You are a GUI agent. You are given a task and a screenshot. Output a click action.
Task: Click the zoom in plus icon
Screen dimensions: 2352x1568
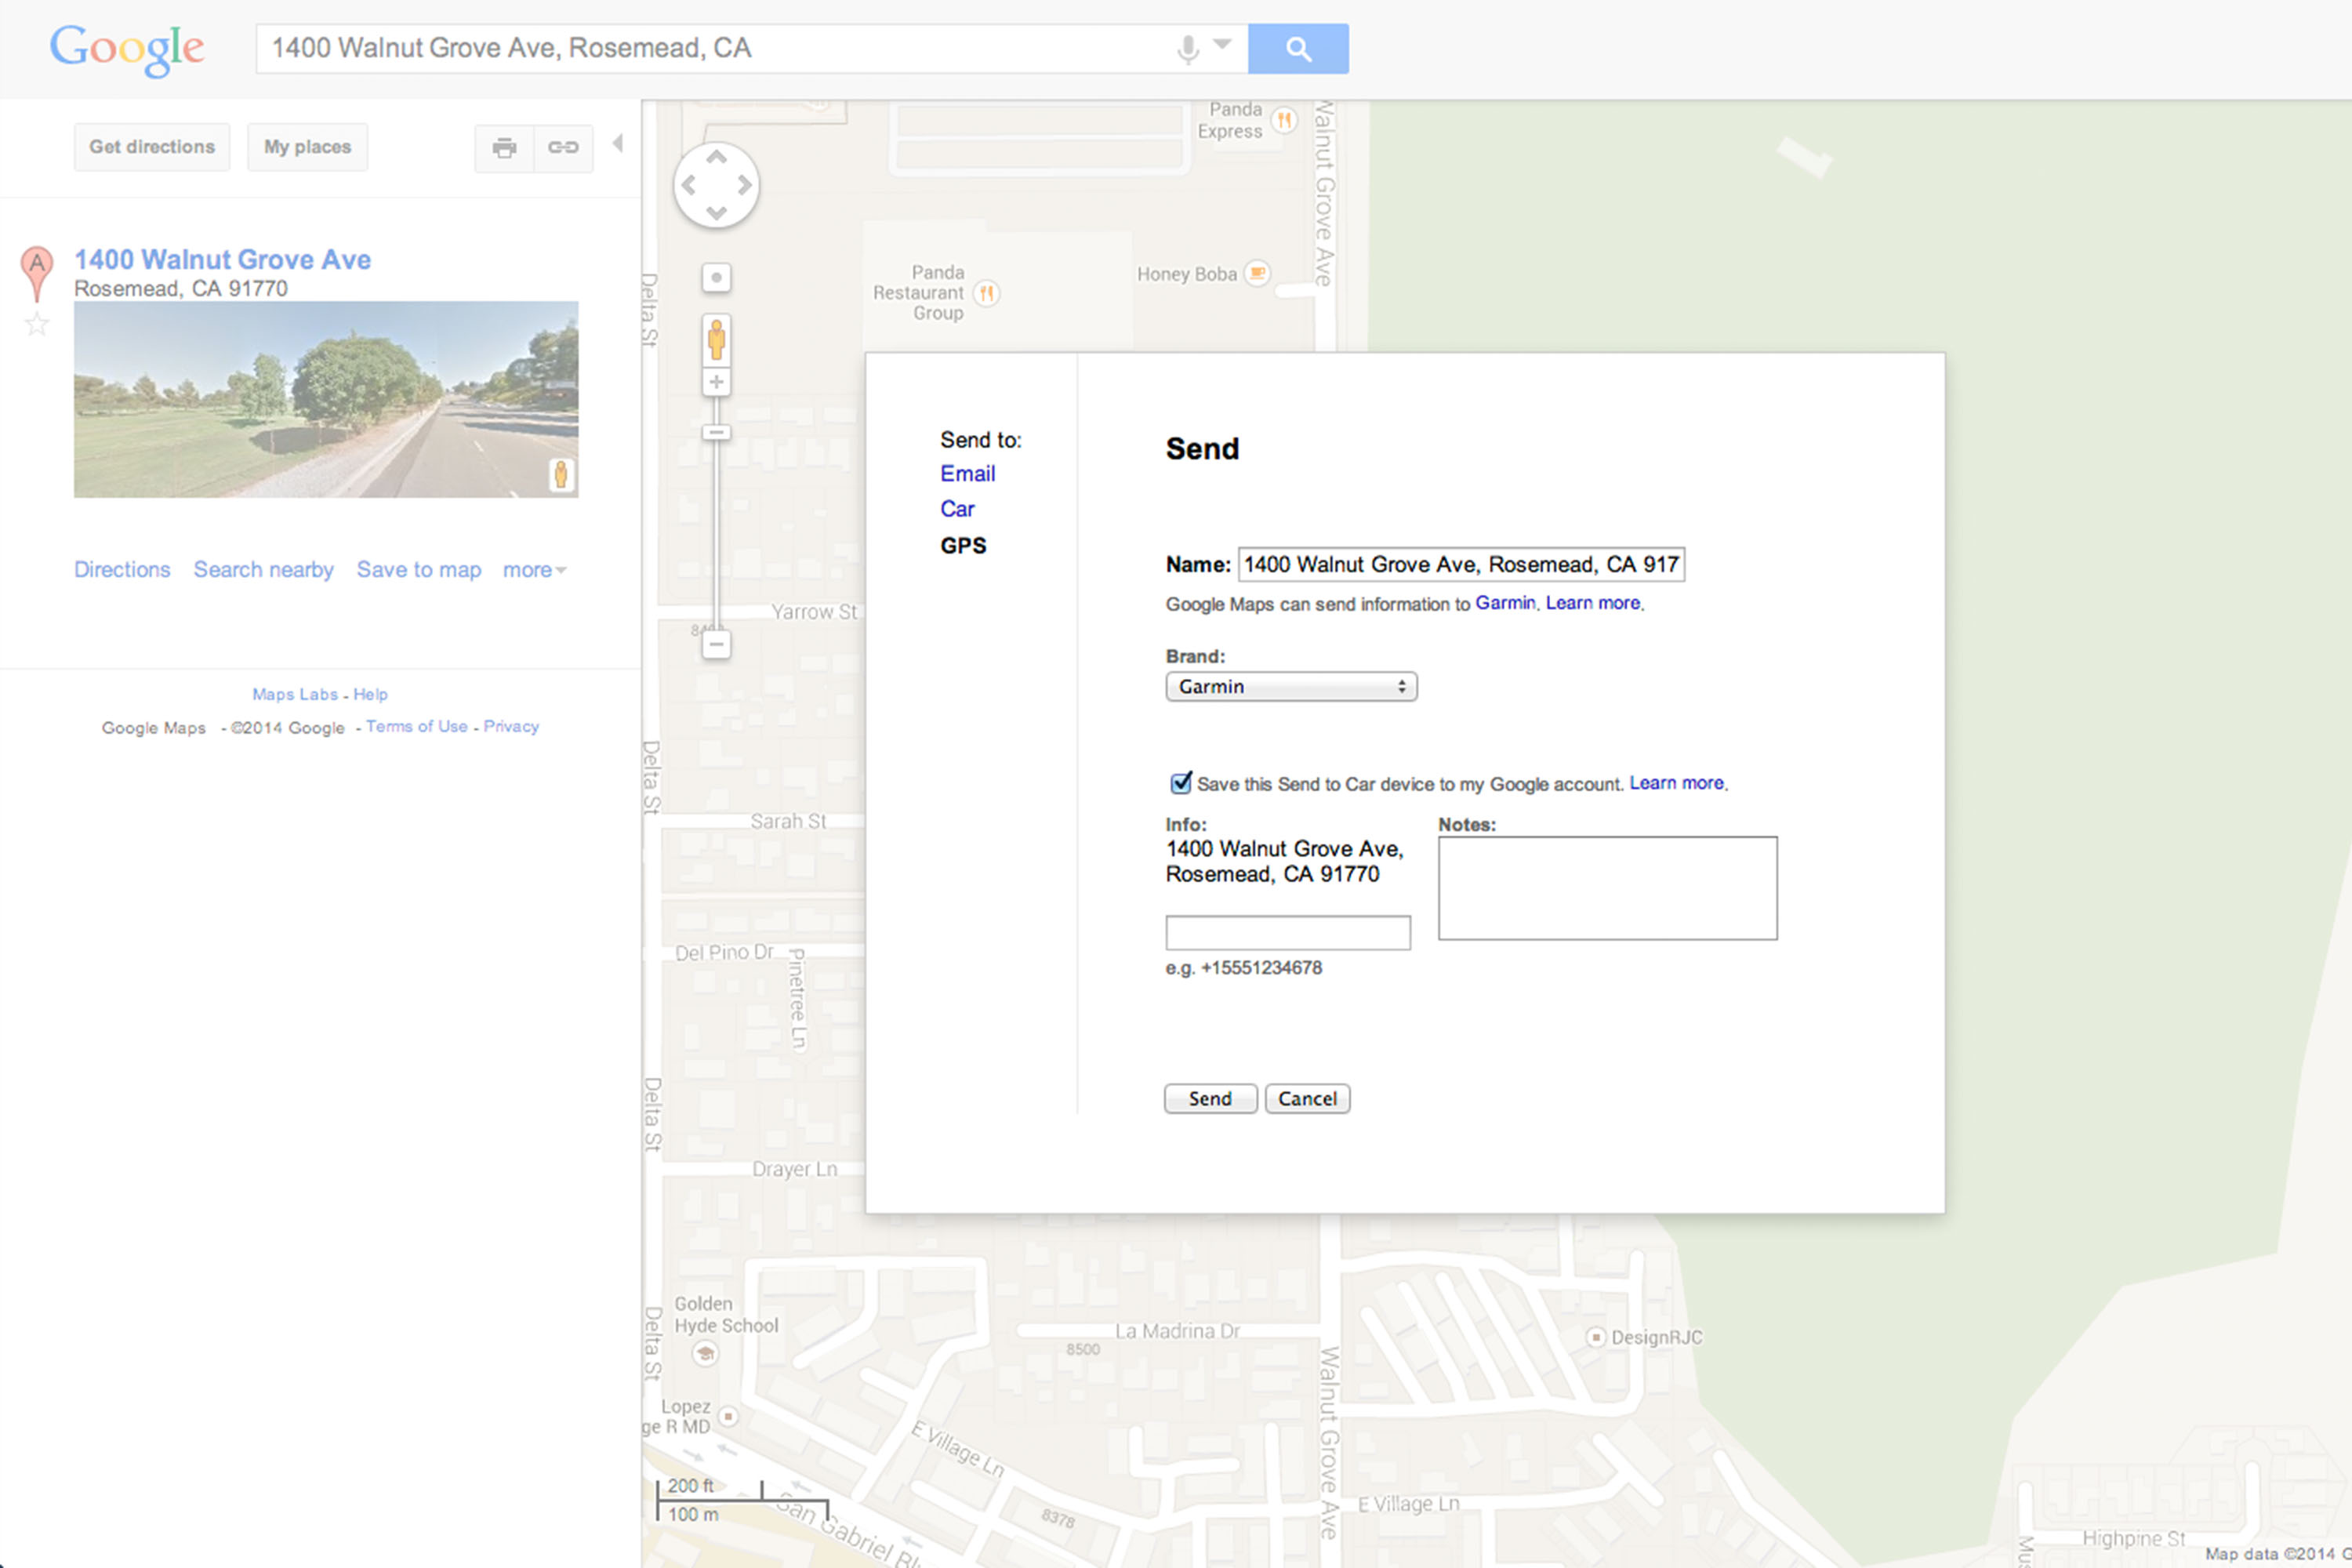(716, 381)
